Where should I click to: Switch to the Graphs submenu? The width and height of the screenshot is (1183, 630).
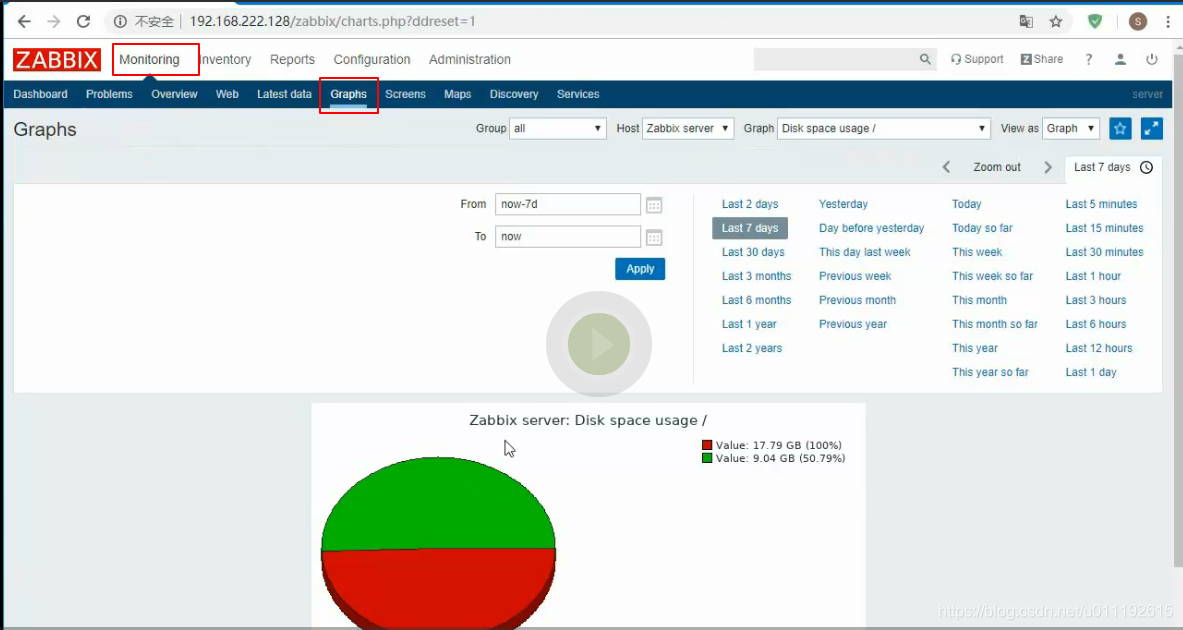[x=349, y=94]
